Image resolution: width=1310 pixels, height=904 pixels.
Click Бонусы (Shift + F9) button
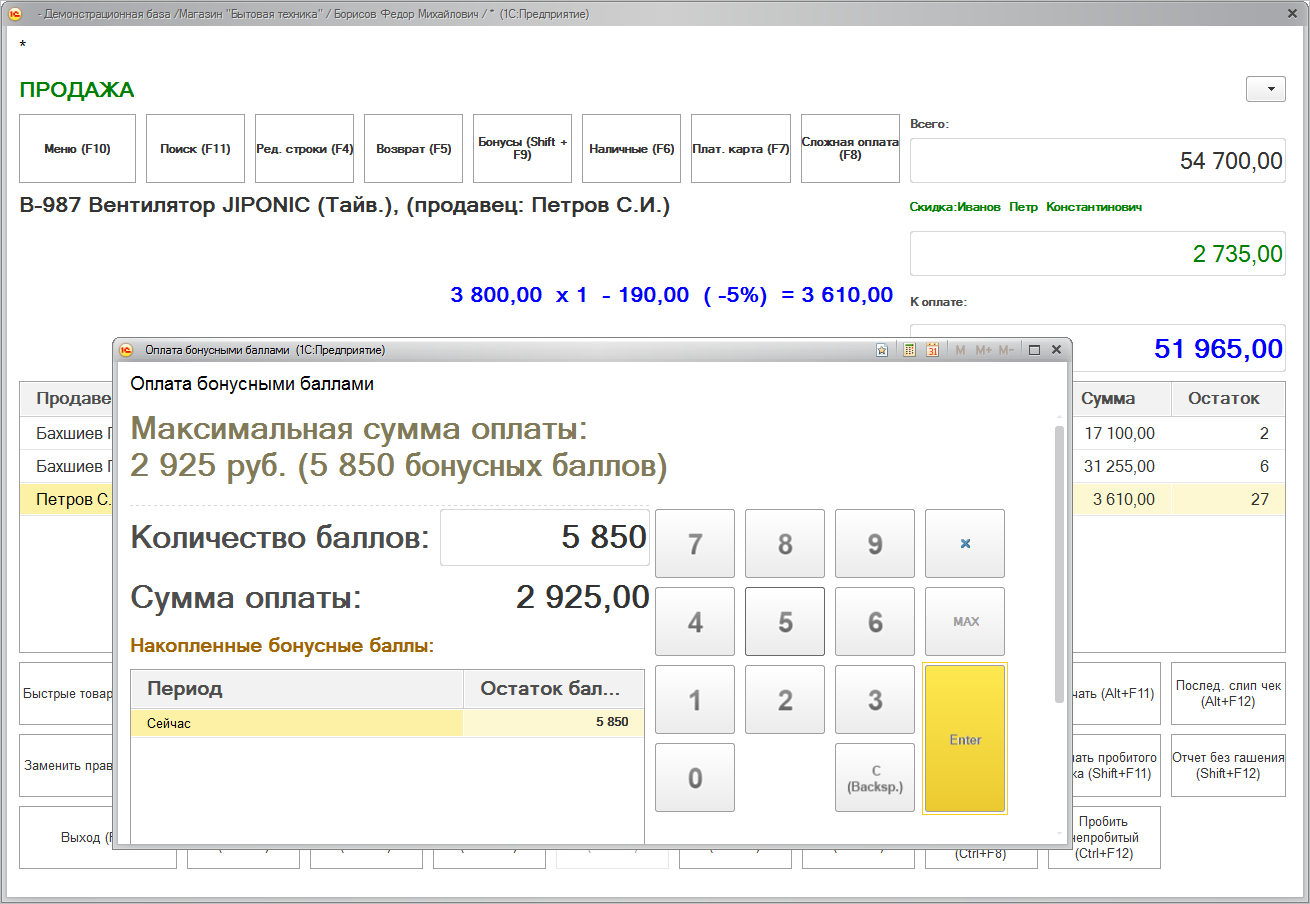(523, 149)
